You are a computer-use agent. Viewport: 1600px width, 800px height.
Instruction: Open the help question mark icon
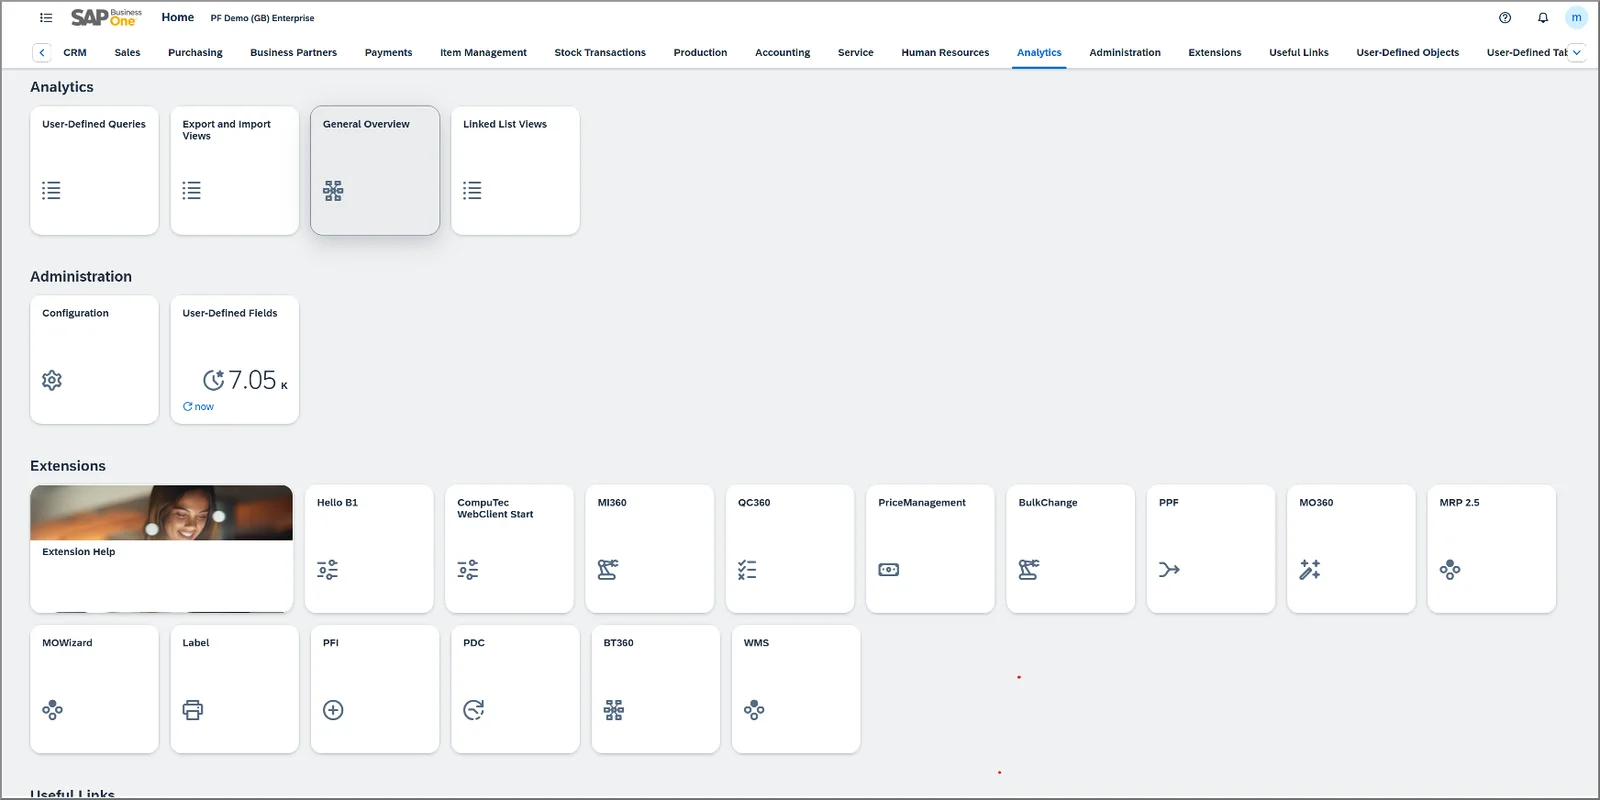(1505, 18)
